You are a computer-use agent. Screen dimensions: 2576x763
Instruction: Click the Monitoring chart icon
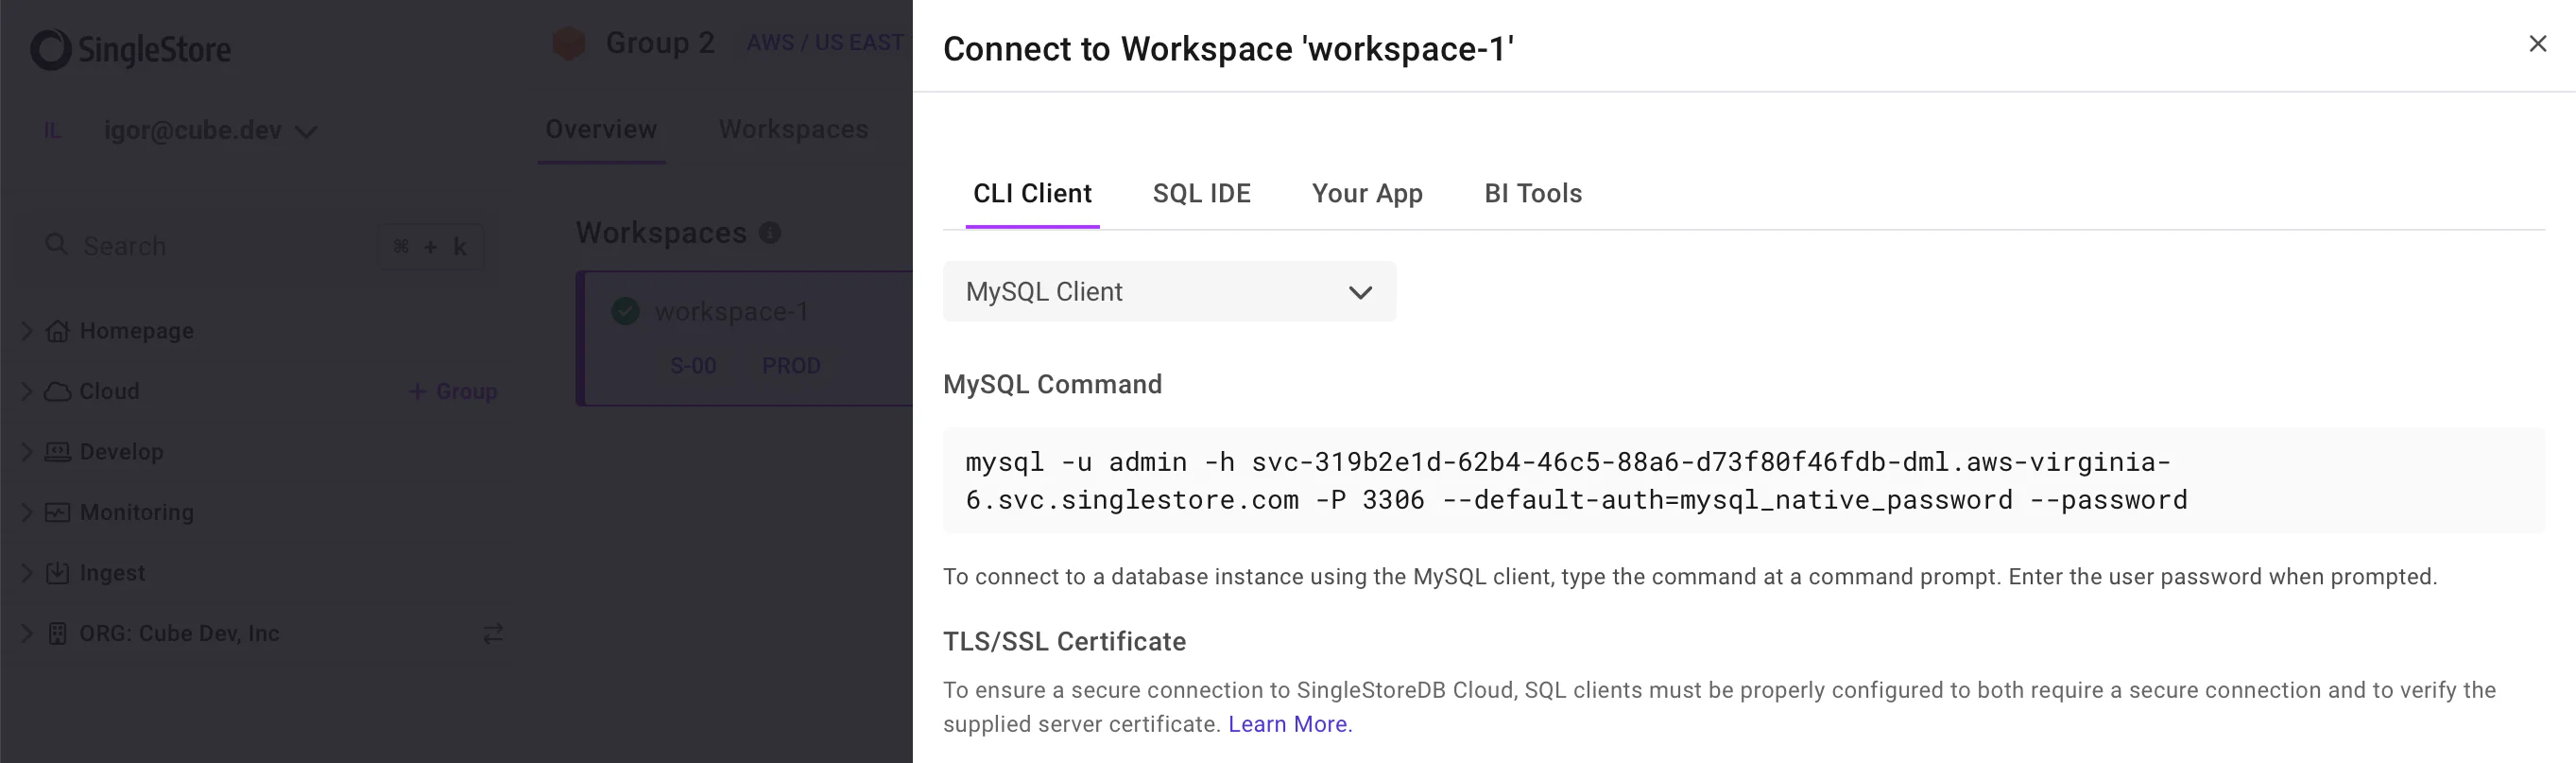[x=58, y=513]
